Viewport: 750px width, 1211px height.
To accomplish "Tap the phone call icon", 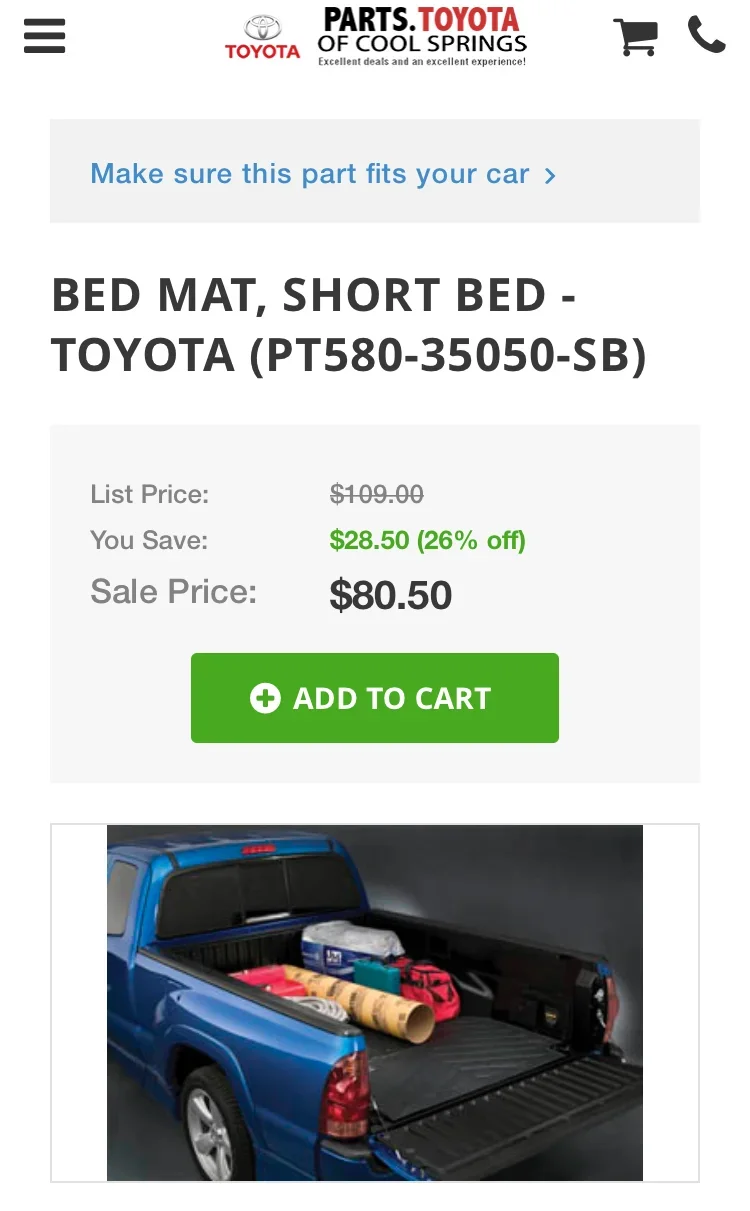I will click(x=706, y=35).
